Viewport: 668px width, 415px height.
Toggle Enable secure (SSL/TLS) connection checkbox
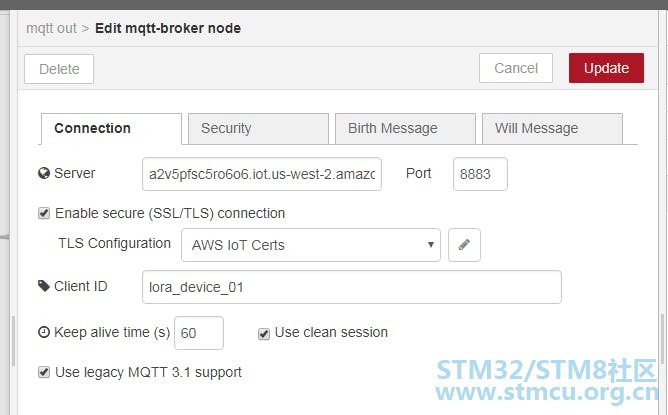[x=44, y=213]
